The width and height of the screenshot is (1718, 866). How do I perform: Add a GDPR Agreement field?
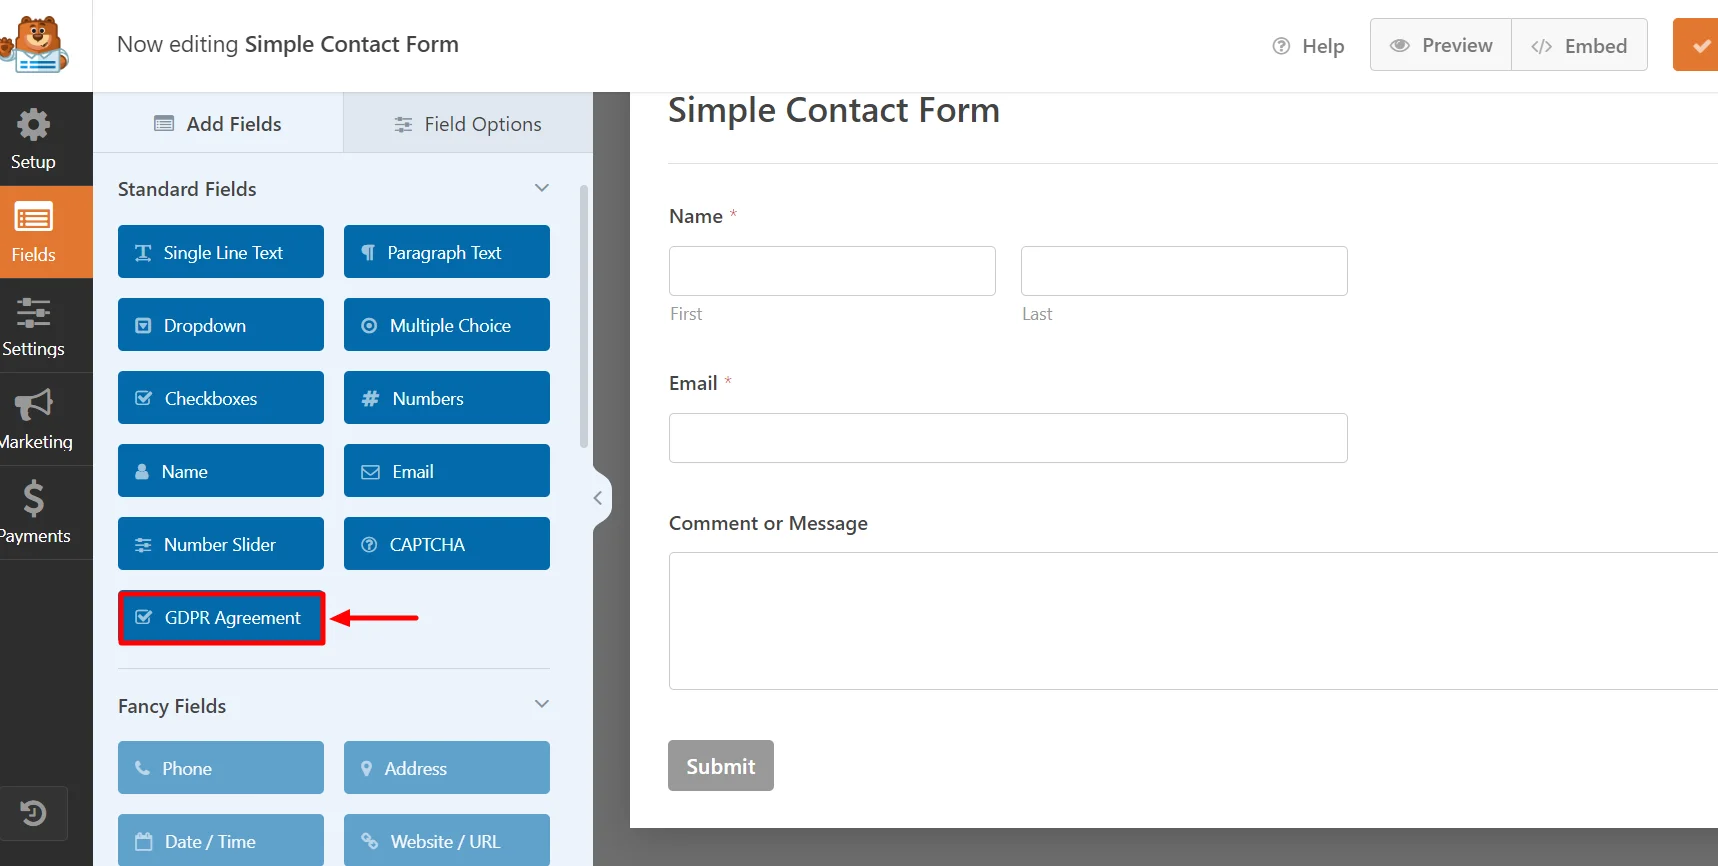point(220,617)
